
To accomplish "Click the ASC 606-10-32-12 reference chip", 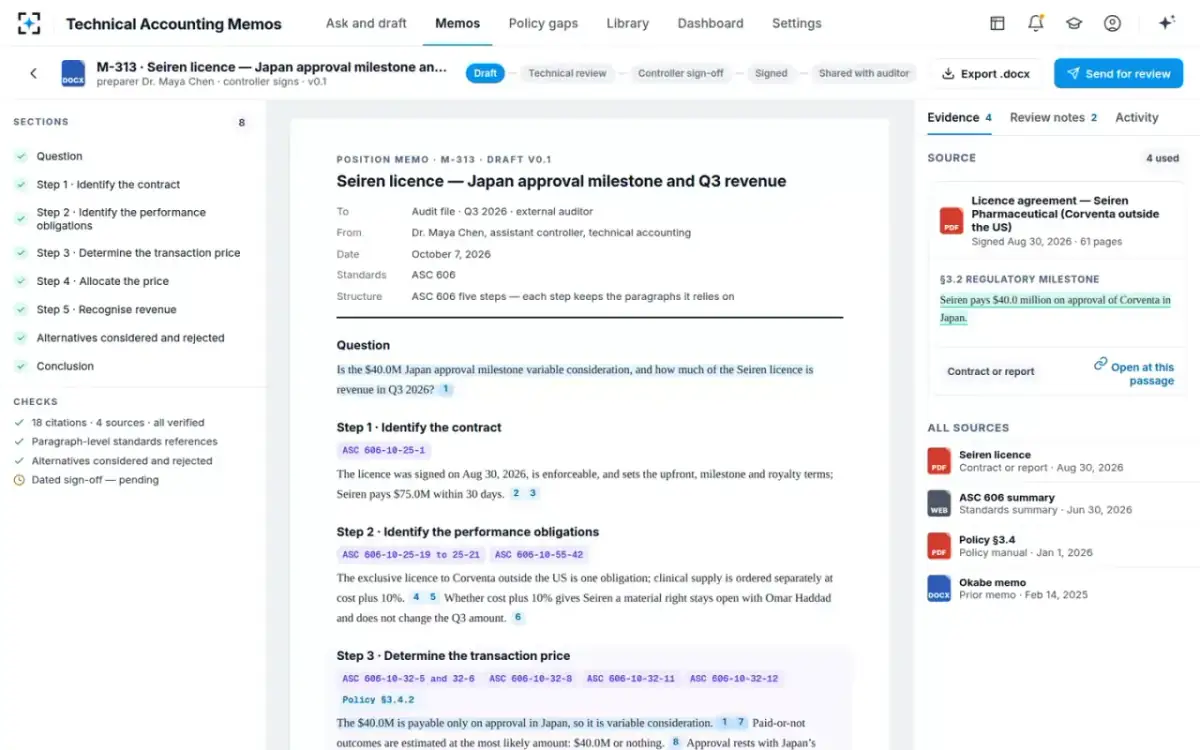I will (x=734, y=679).
